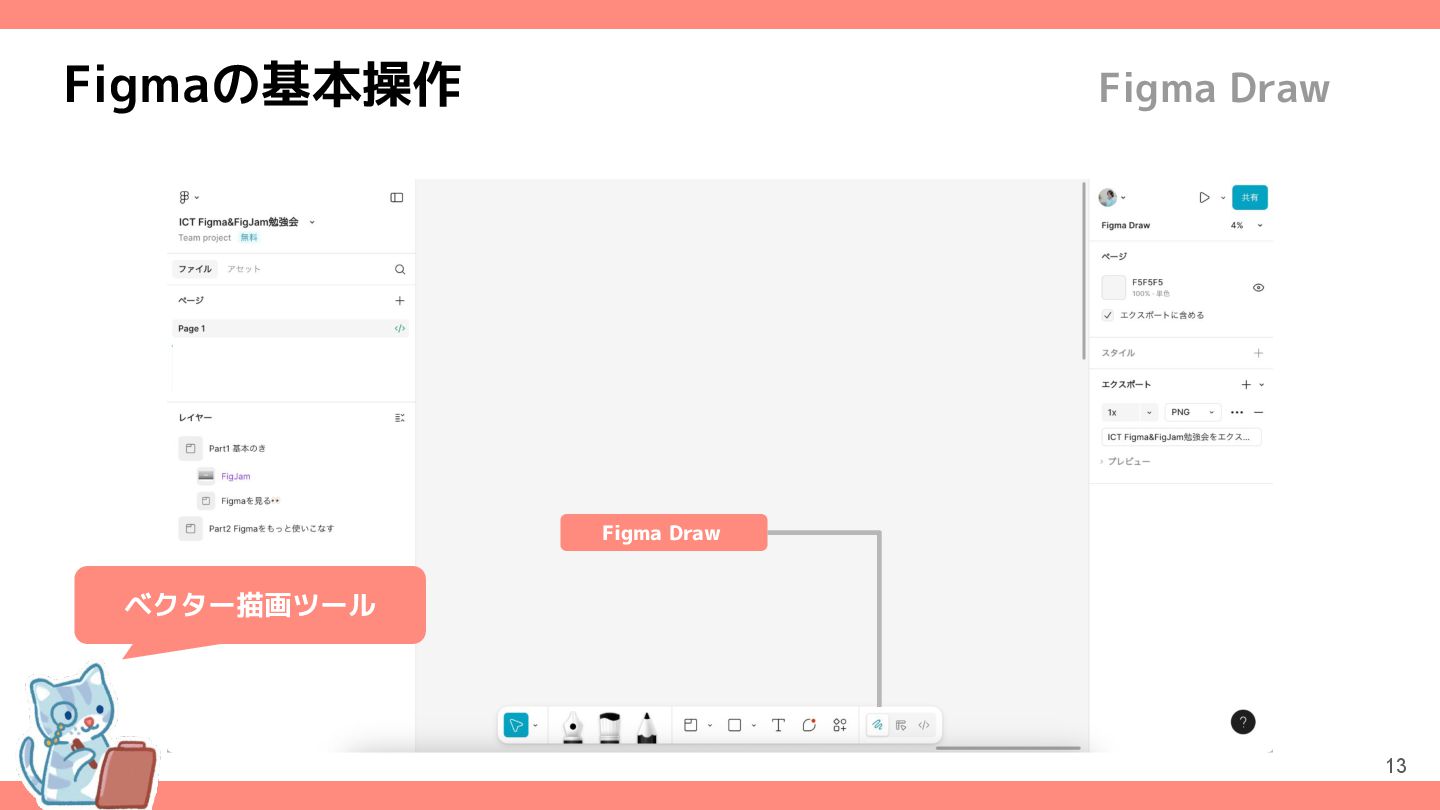Toggle the sidebar collapse icon
1440x810 pixels.
[397, 197]
